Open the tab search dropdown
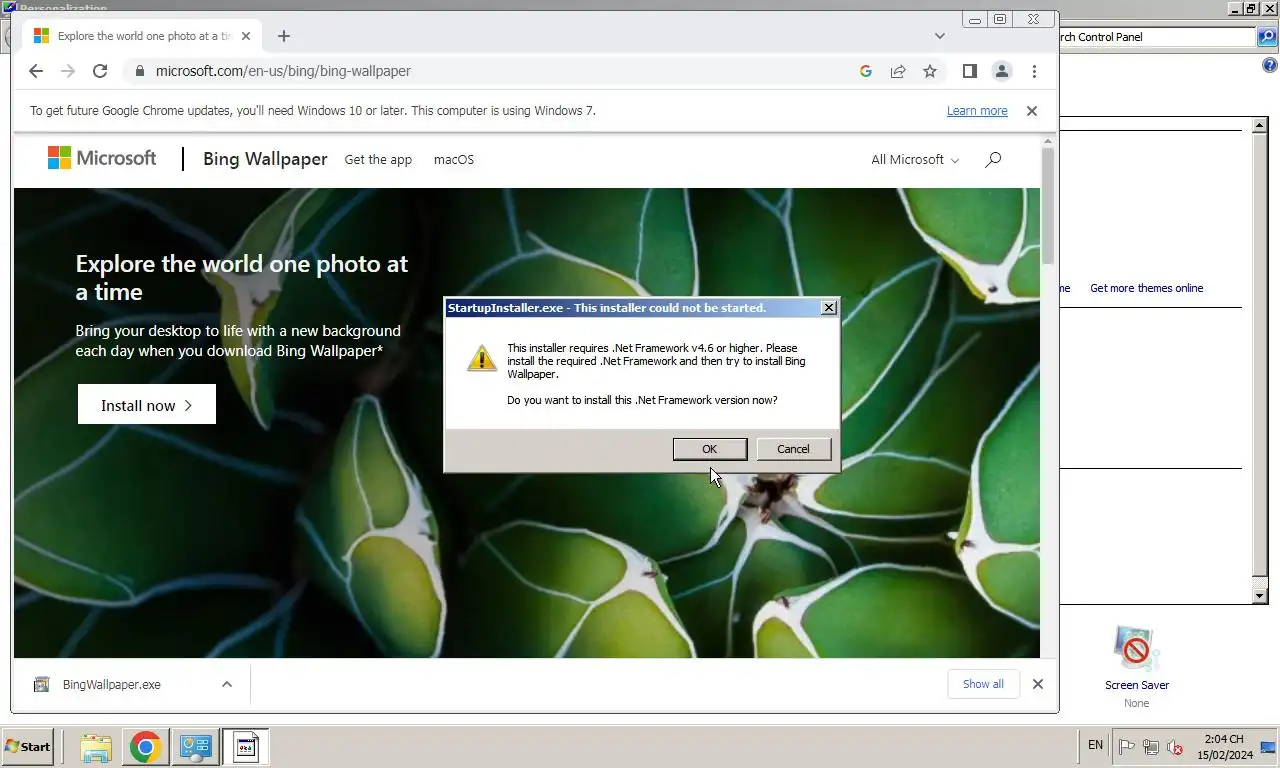Screen dimensions: 1280x768 pyautogui.click(x=940, y=36)
